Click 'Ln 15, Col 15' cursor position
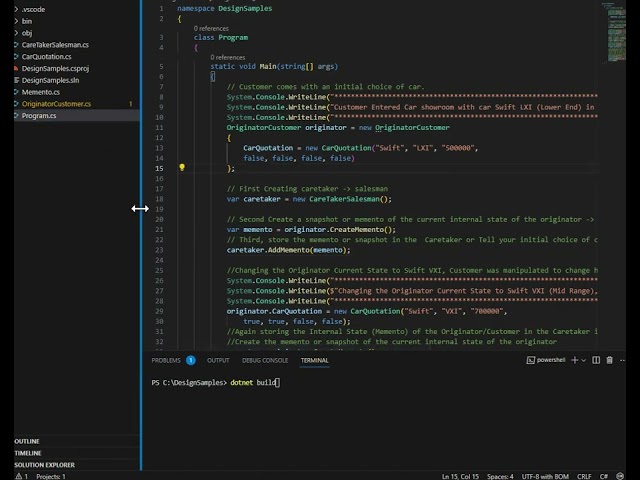The height and width of the screenshot is (480, 640). [460, 476]
